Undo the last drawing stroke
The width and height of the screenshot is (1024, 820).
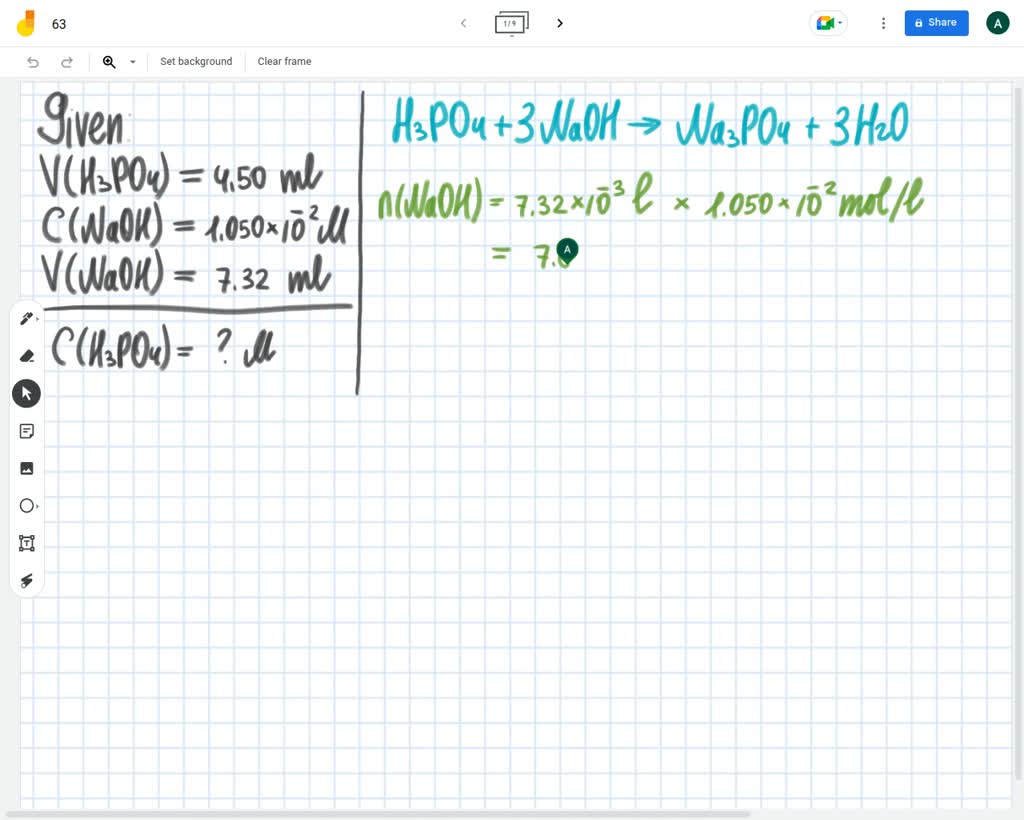tap(32, 61)
